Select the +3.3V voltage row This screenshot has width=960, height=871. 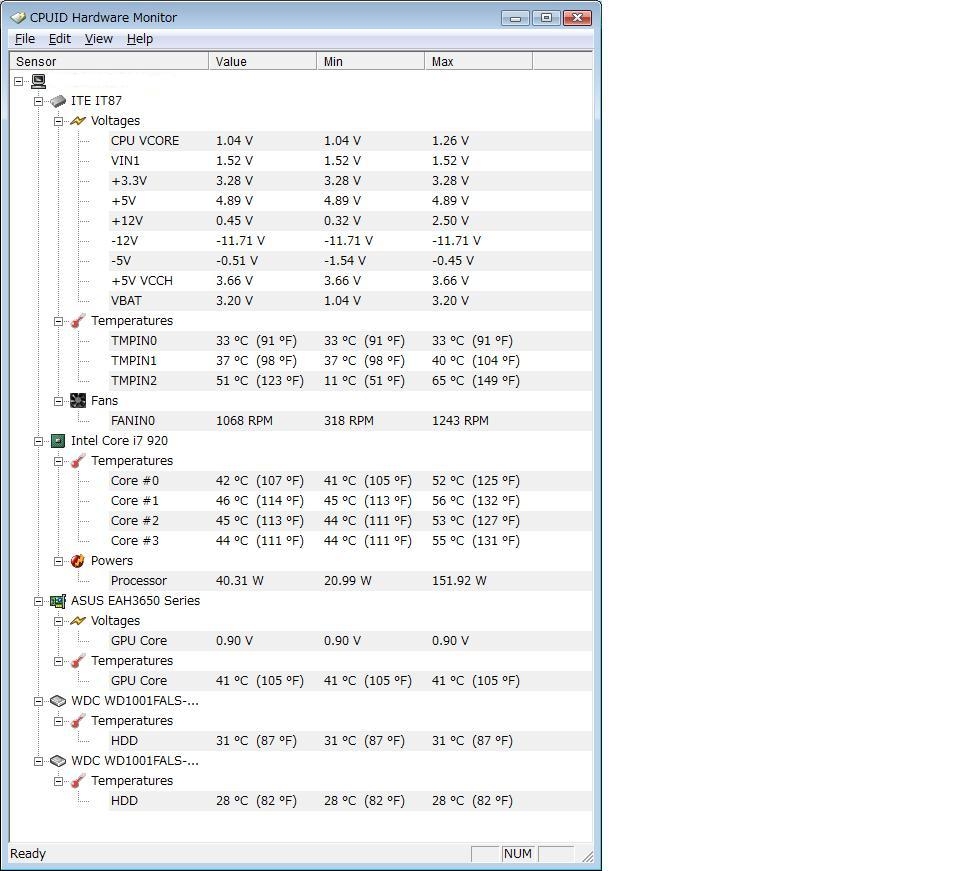(x=350, y=181)
